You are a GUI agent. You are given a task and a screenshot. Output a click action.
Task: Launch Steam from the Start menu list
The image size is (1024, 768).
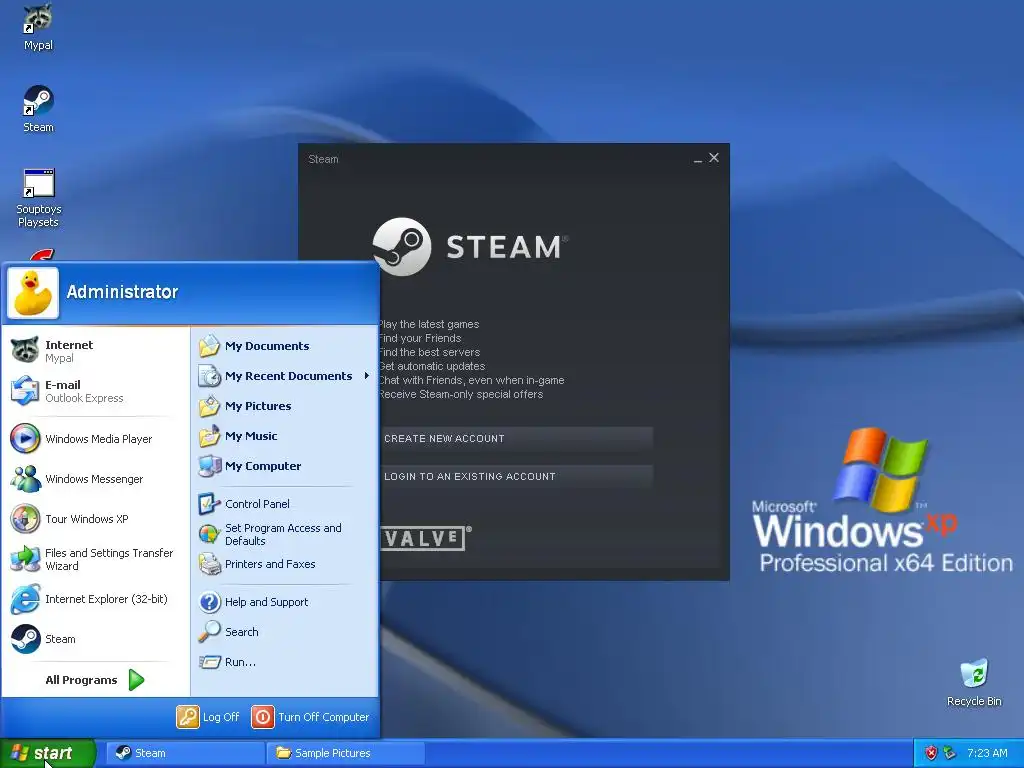pos(95,639)
